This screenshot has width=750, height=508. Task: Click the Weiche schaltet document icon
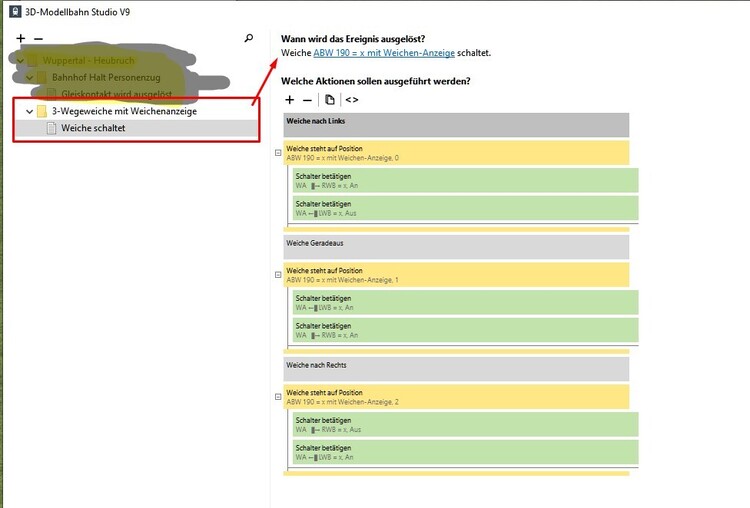[51, 128]
